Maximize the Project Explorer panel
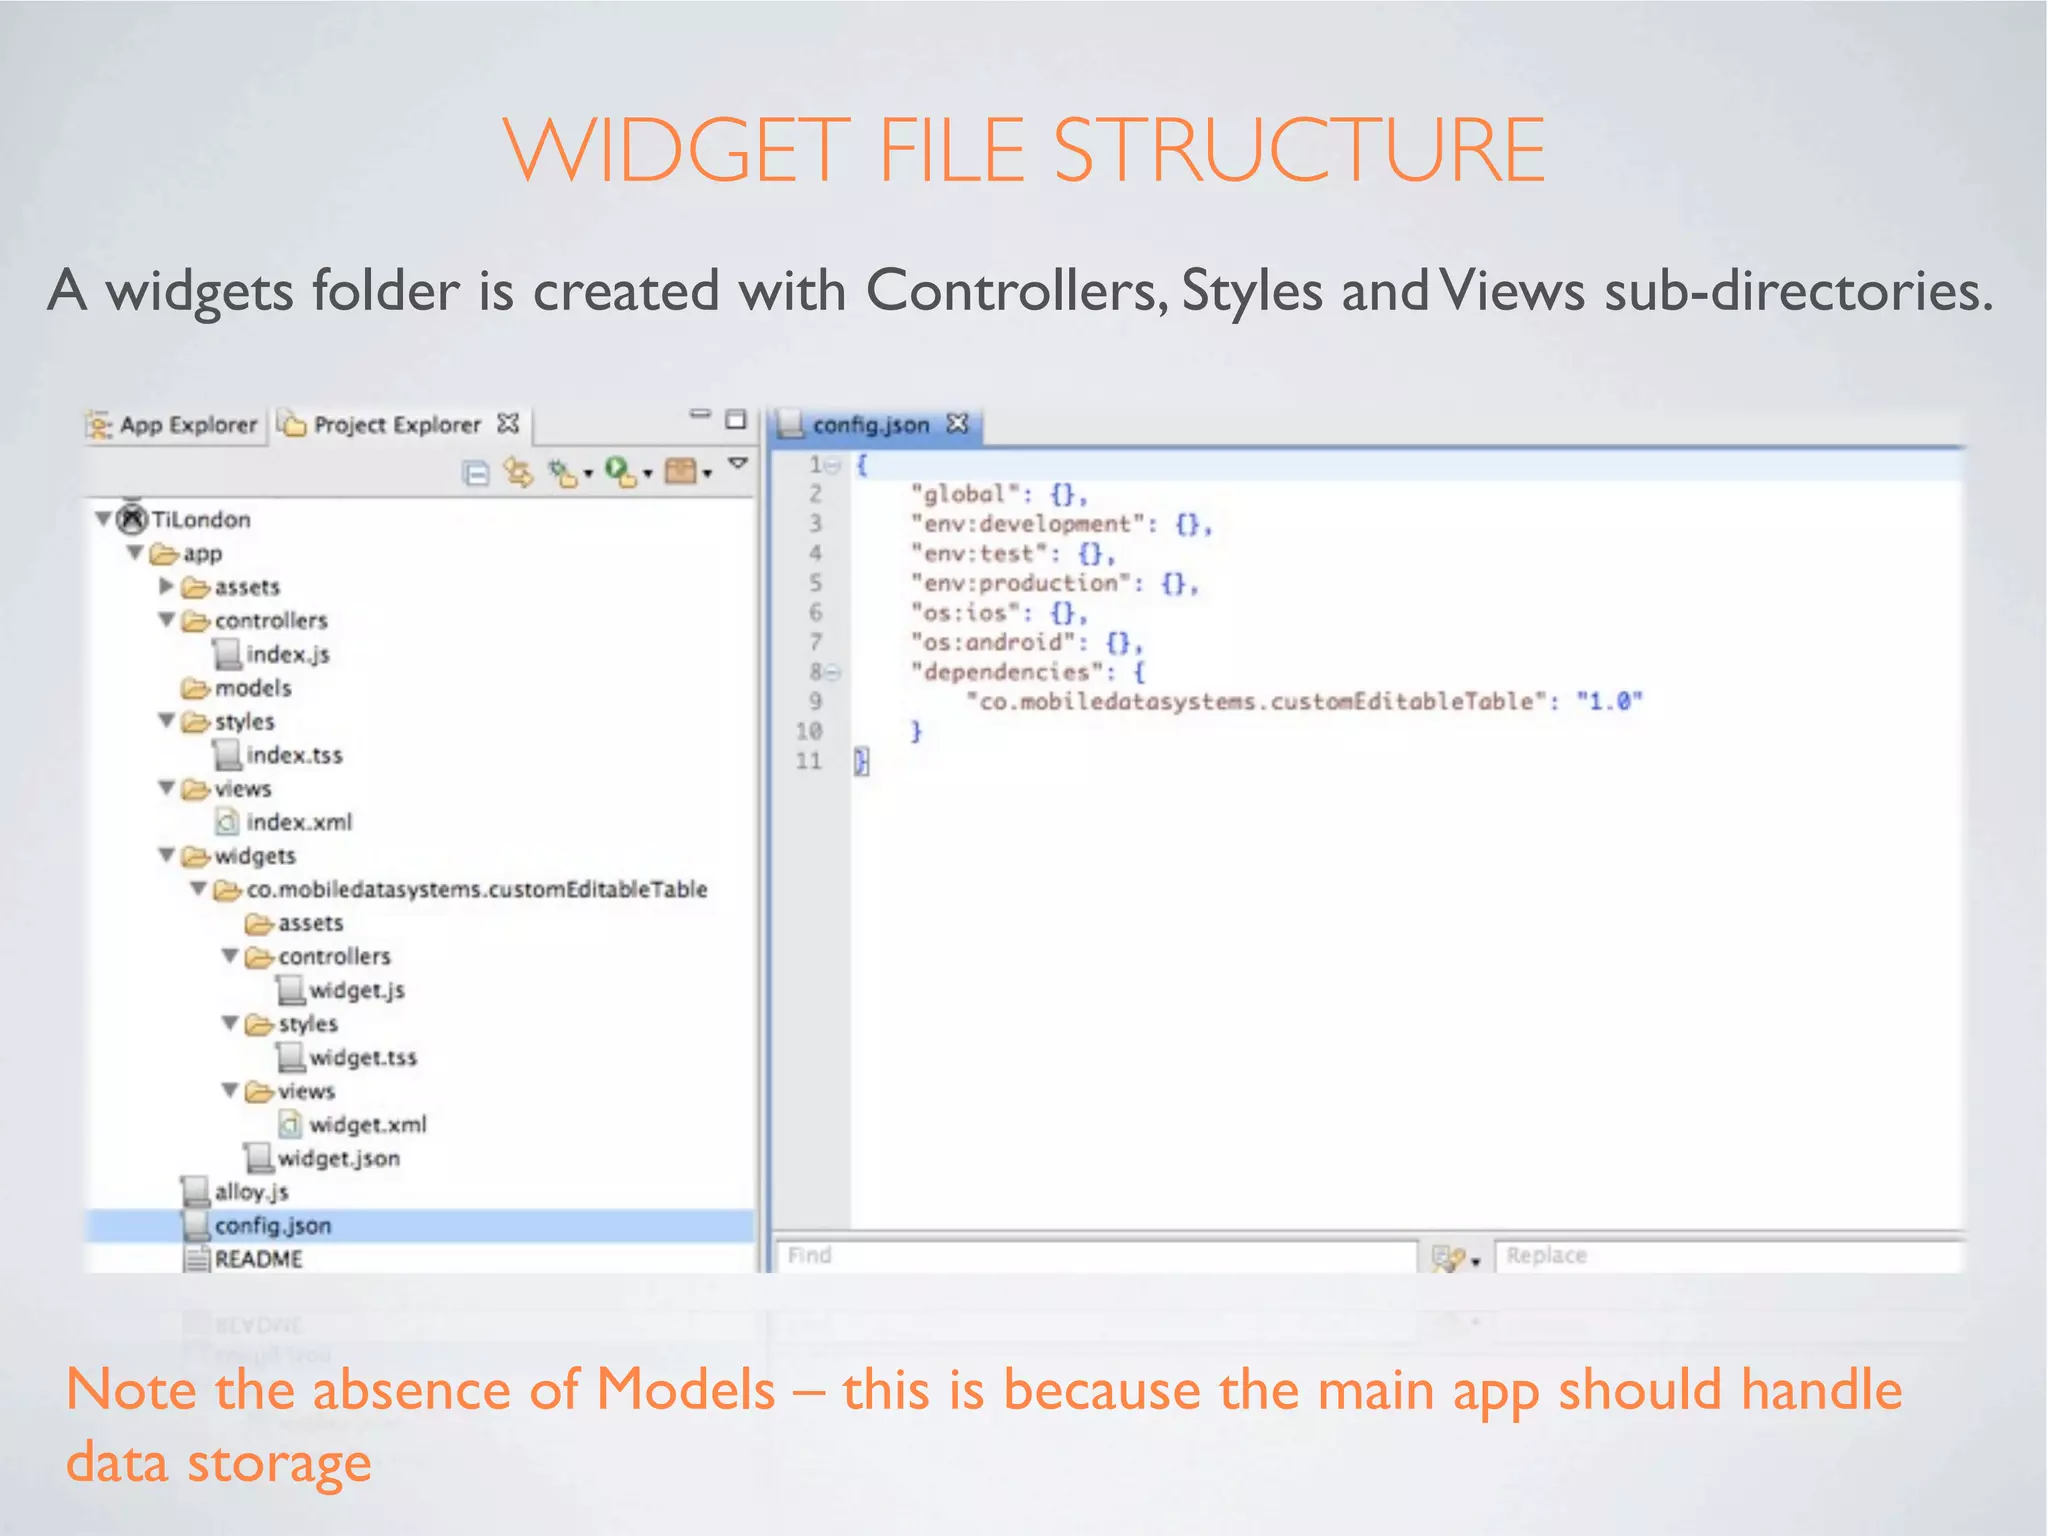2048x1536 pixels. (735, 419)
